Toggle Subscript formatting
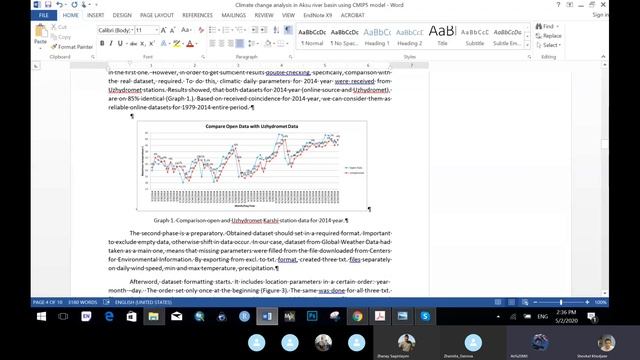640x360 pixels. [x=142, y=43]
